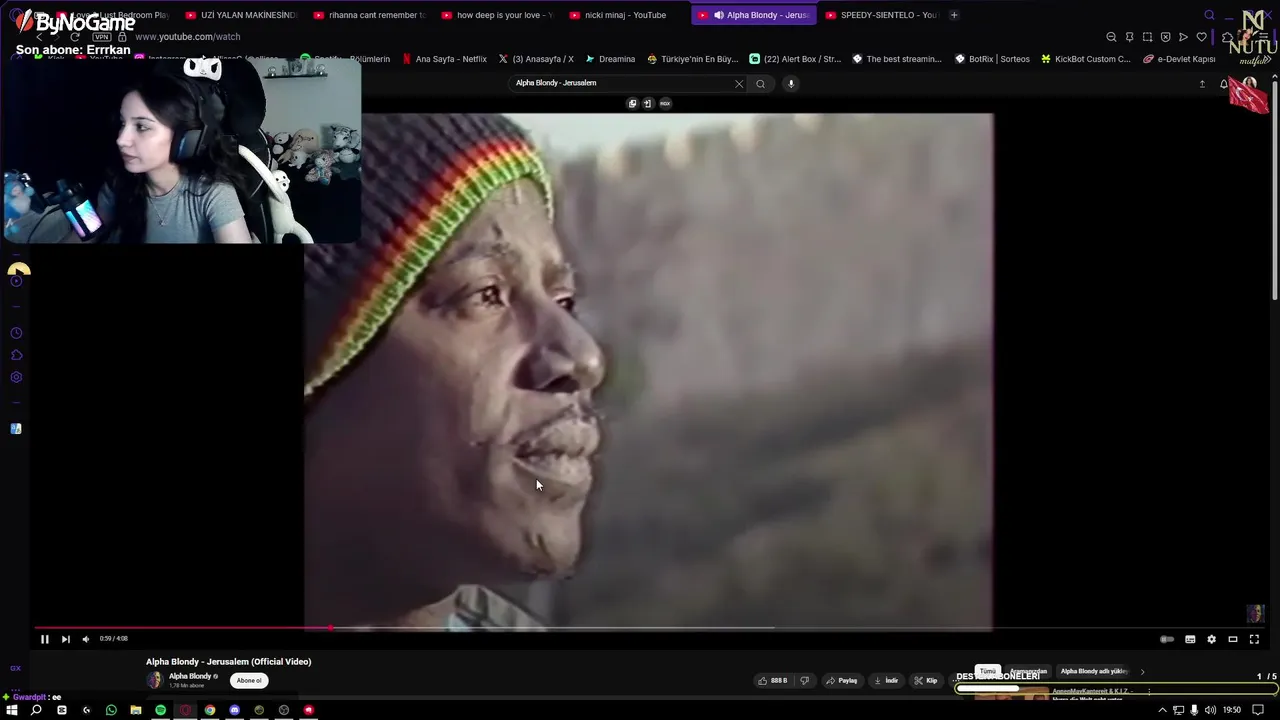Switch to 'UZİ YALAN MAKİNESİNDE' tab
This screenshot has height=720, width=1280.
[242, 15]
